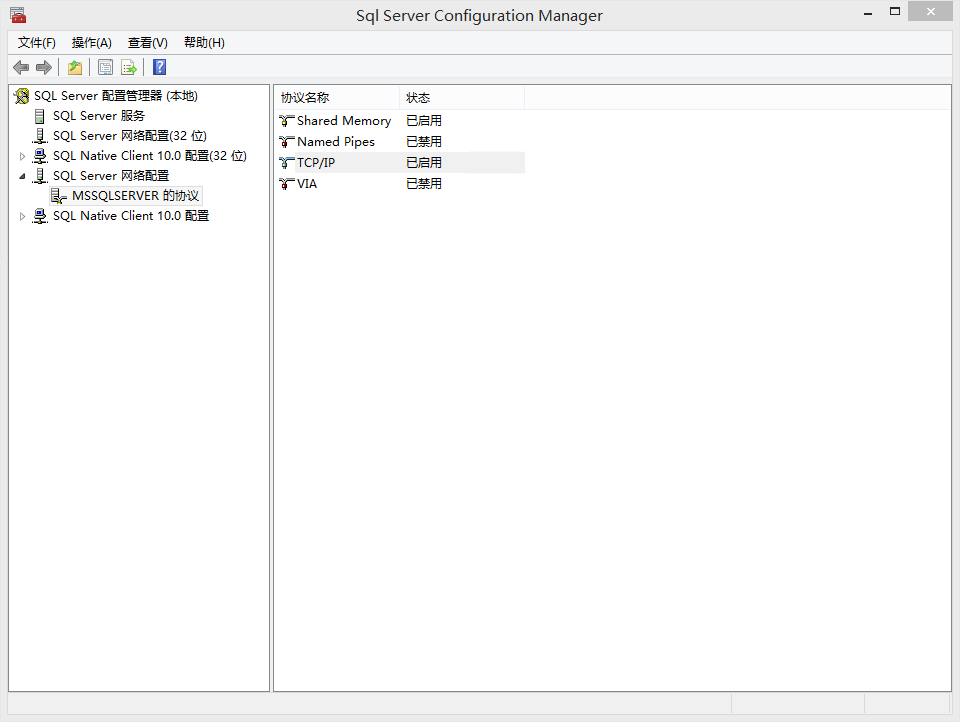Image resolution: width=960 pixels, height=722 pixels.
Task: Close the Sql Server Configuration Manager window
Action: click(x=931, y=12)
